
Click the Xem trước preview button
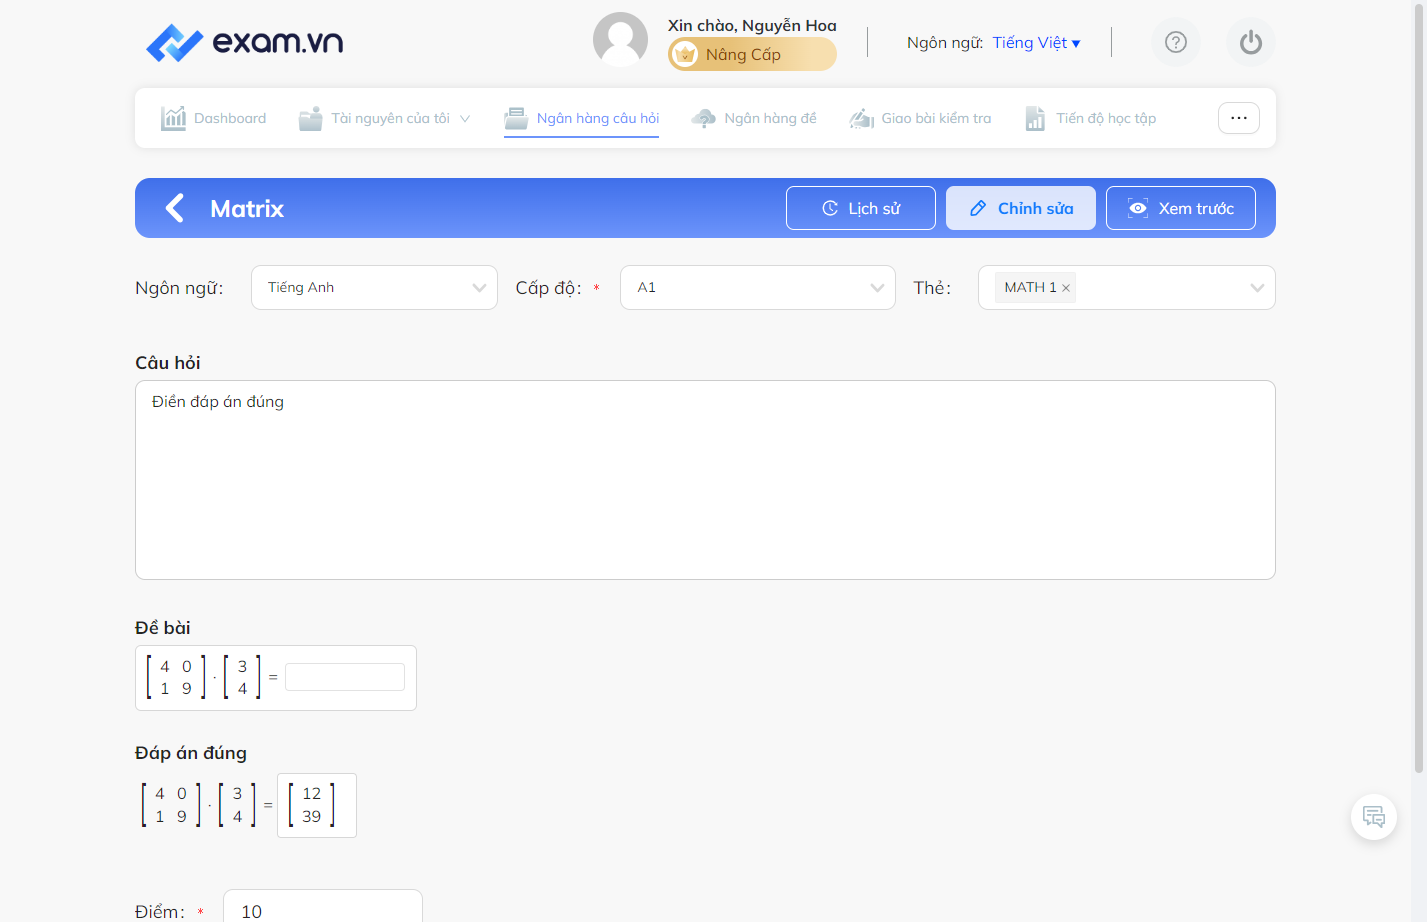1181,208
